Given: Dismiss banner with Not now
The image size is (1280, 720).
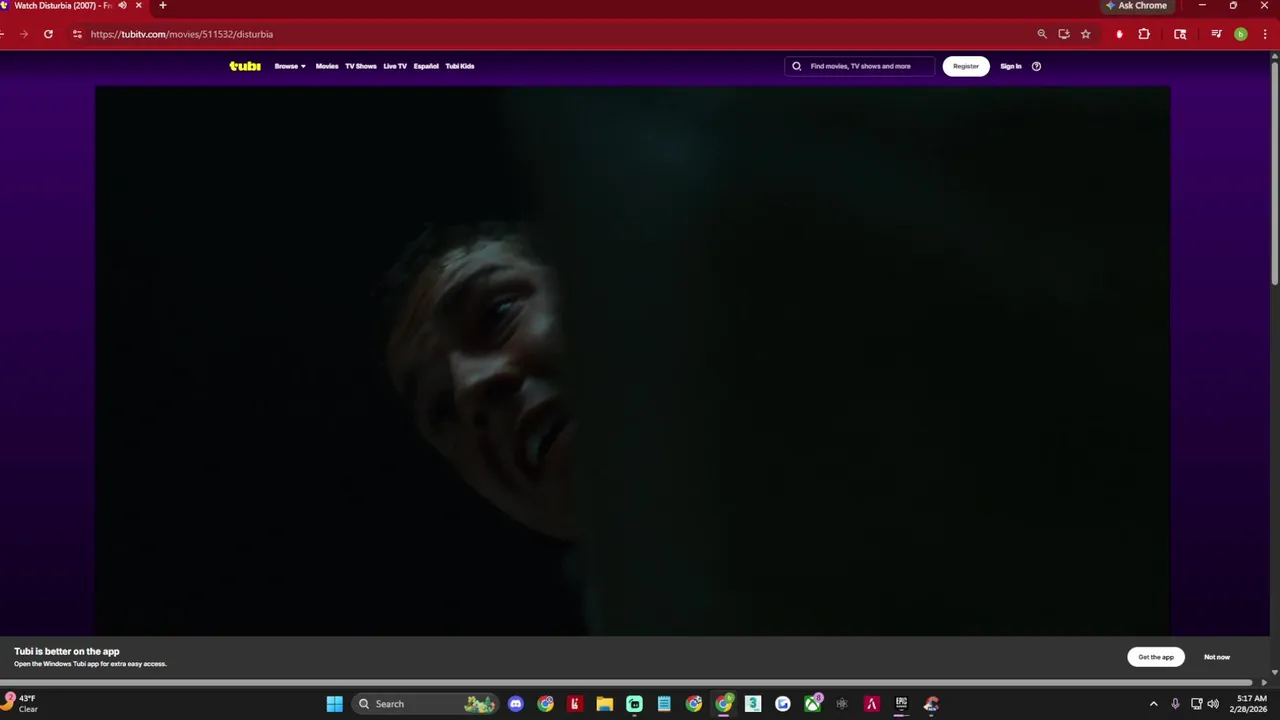Looking at the screenshot, I should [1217, 657].
